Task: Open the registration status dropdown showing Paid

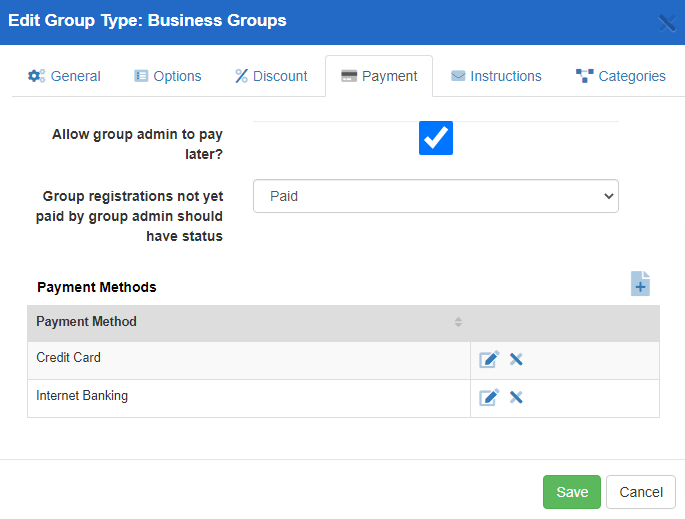Action: click(436, 197)
